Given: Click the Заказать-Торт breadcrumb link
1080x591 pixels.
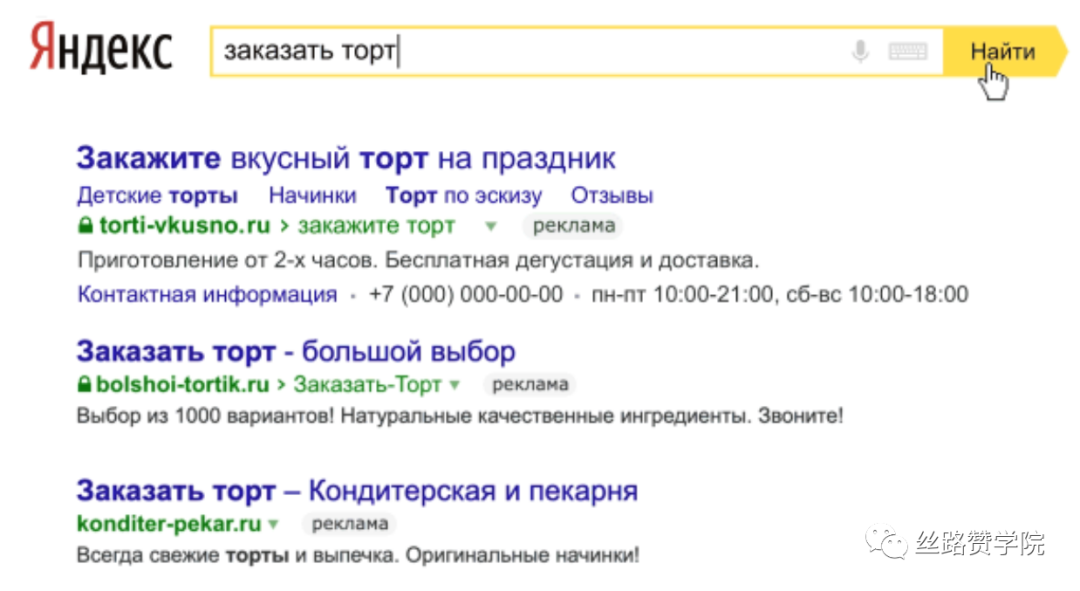Looking at the screenshot, I should [x=367, y=384].
